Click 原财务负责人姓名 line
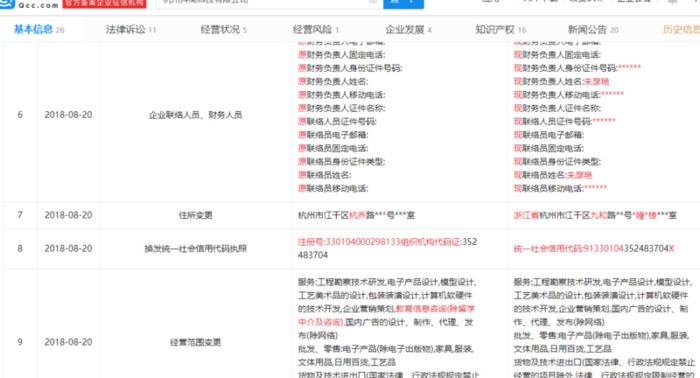This screenshot has width=700, height=378. pyautogui.click(x=333, y=82)
